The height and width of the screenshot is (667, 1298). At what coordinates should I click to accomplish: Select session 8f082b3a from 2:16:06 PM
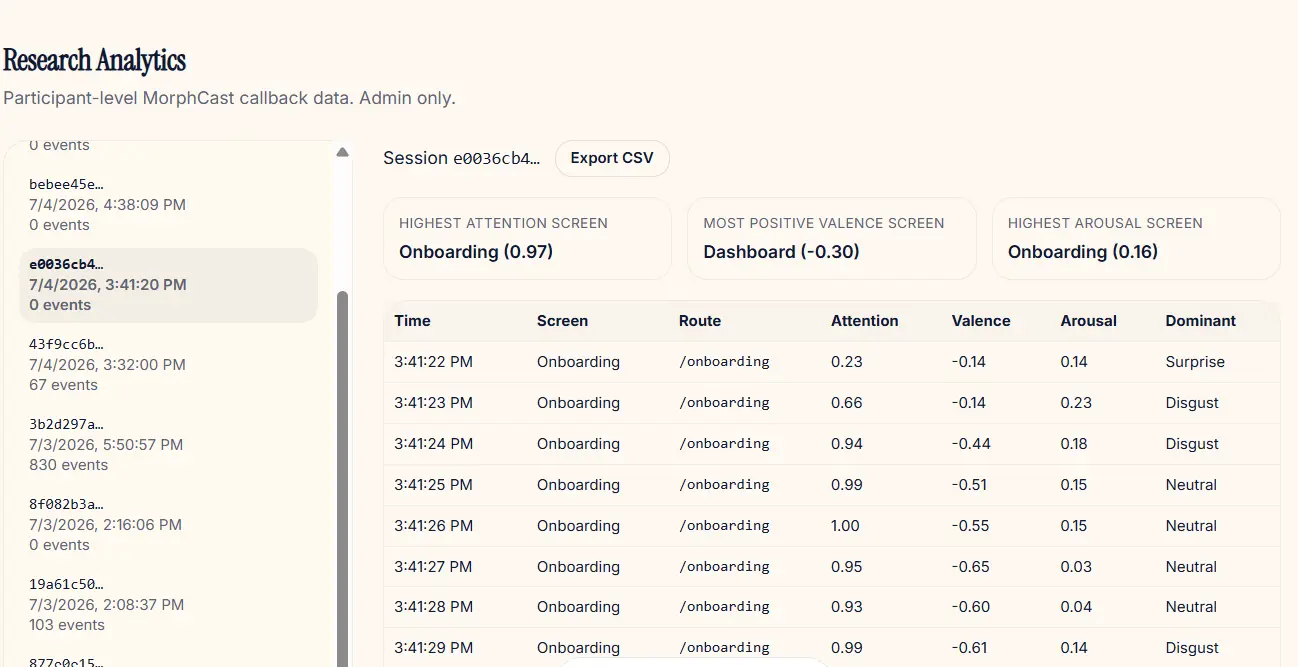(168, 525)
